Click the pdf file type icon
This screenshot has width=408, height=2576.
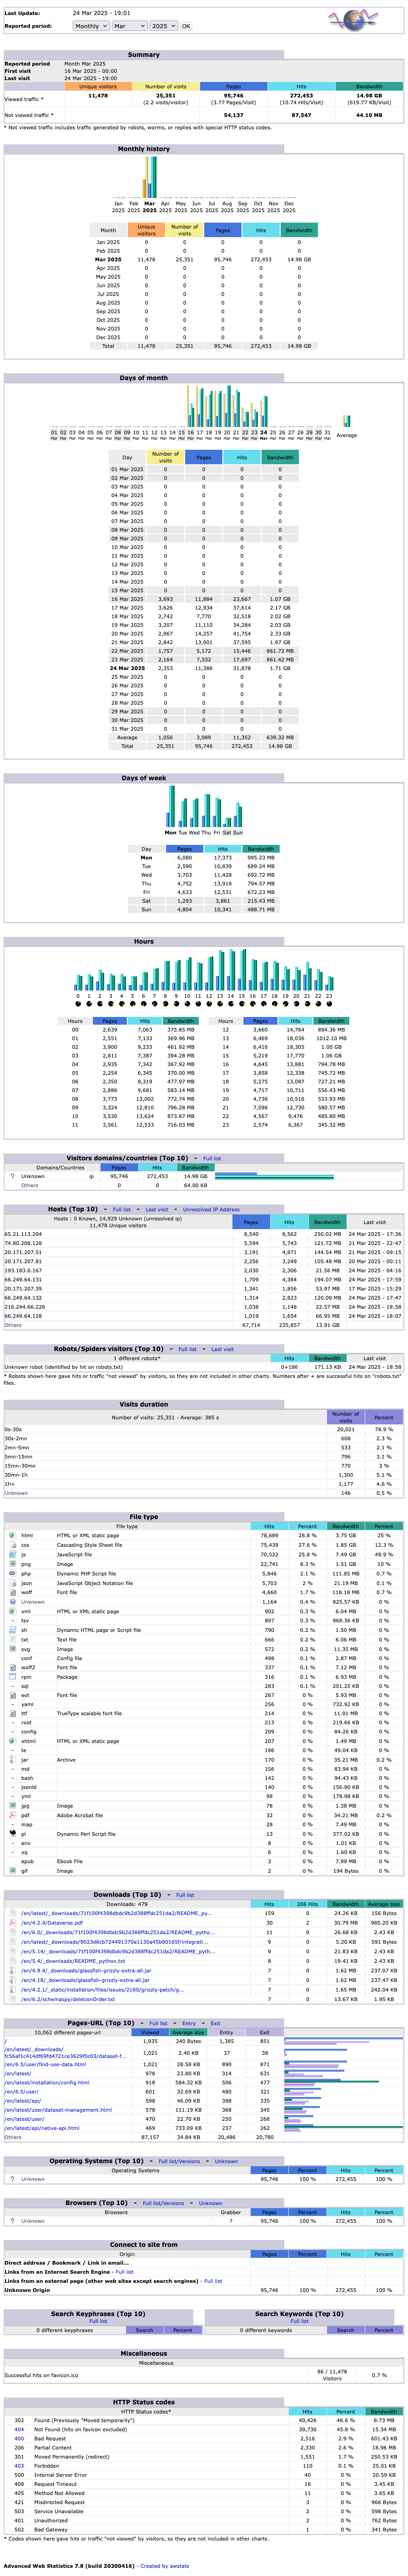click(x=12, y=1815)
